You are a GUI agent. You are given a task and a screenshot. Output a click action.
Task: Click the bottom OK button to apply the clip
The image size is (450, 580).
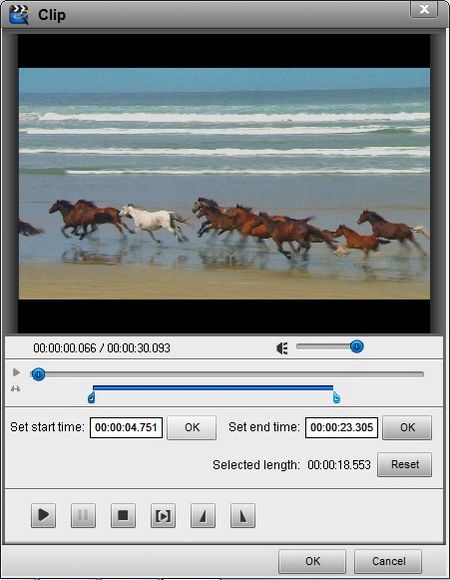[312, 561]
